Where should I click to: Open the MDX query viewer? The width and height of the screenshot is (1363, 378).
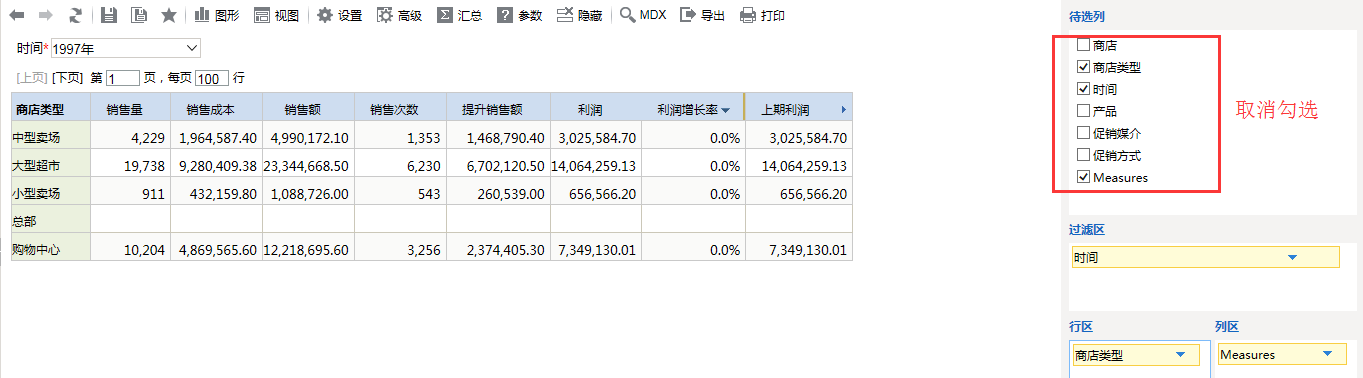643,15
